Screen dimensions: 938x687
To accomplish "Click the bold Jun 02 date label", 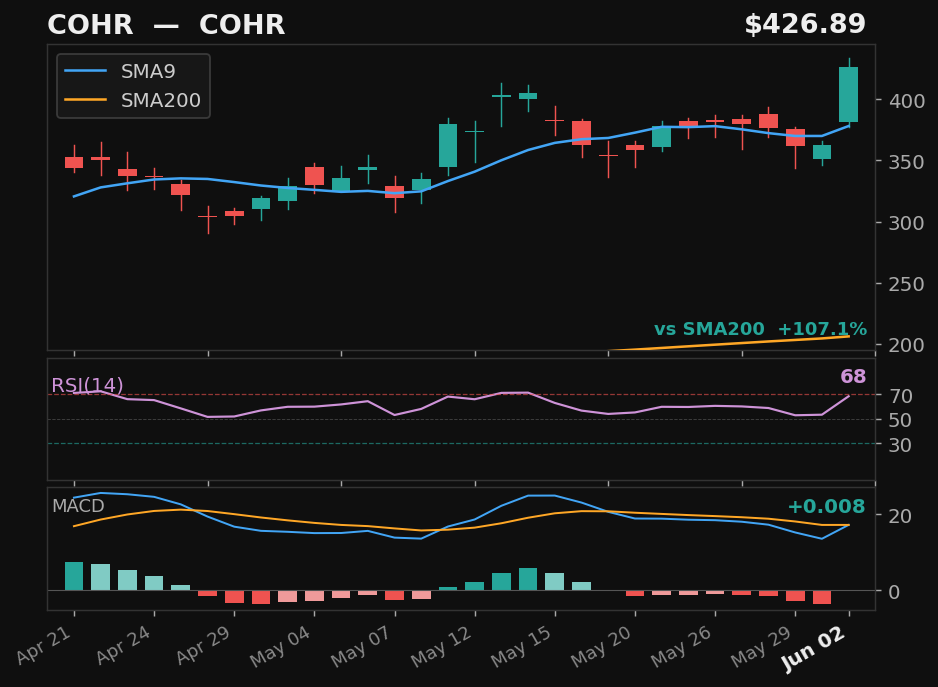I will click(814, 649).
